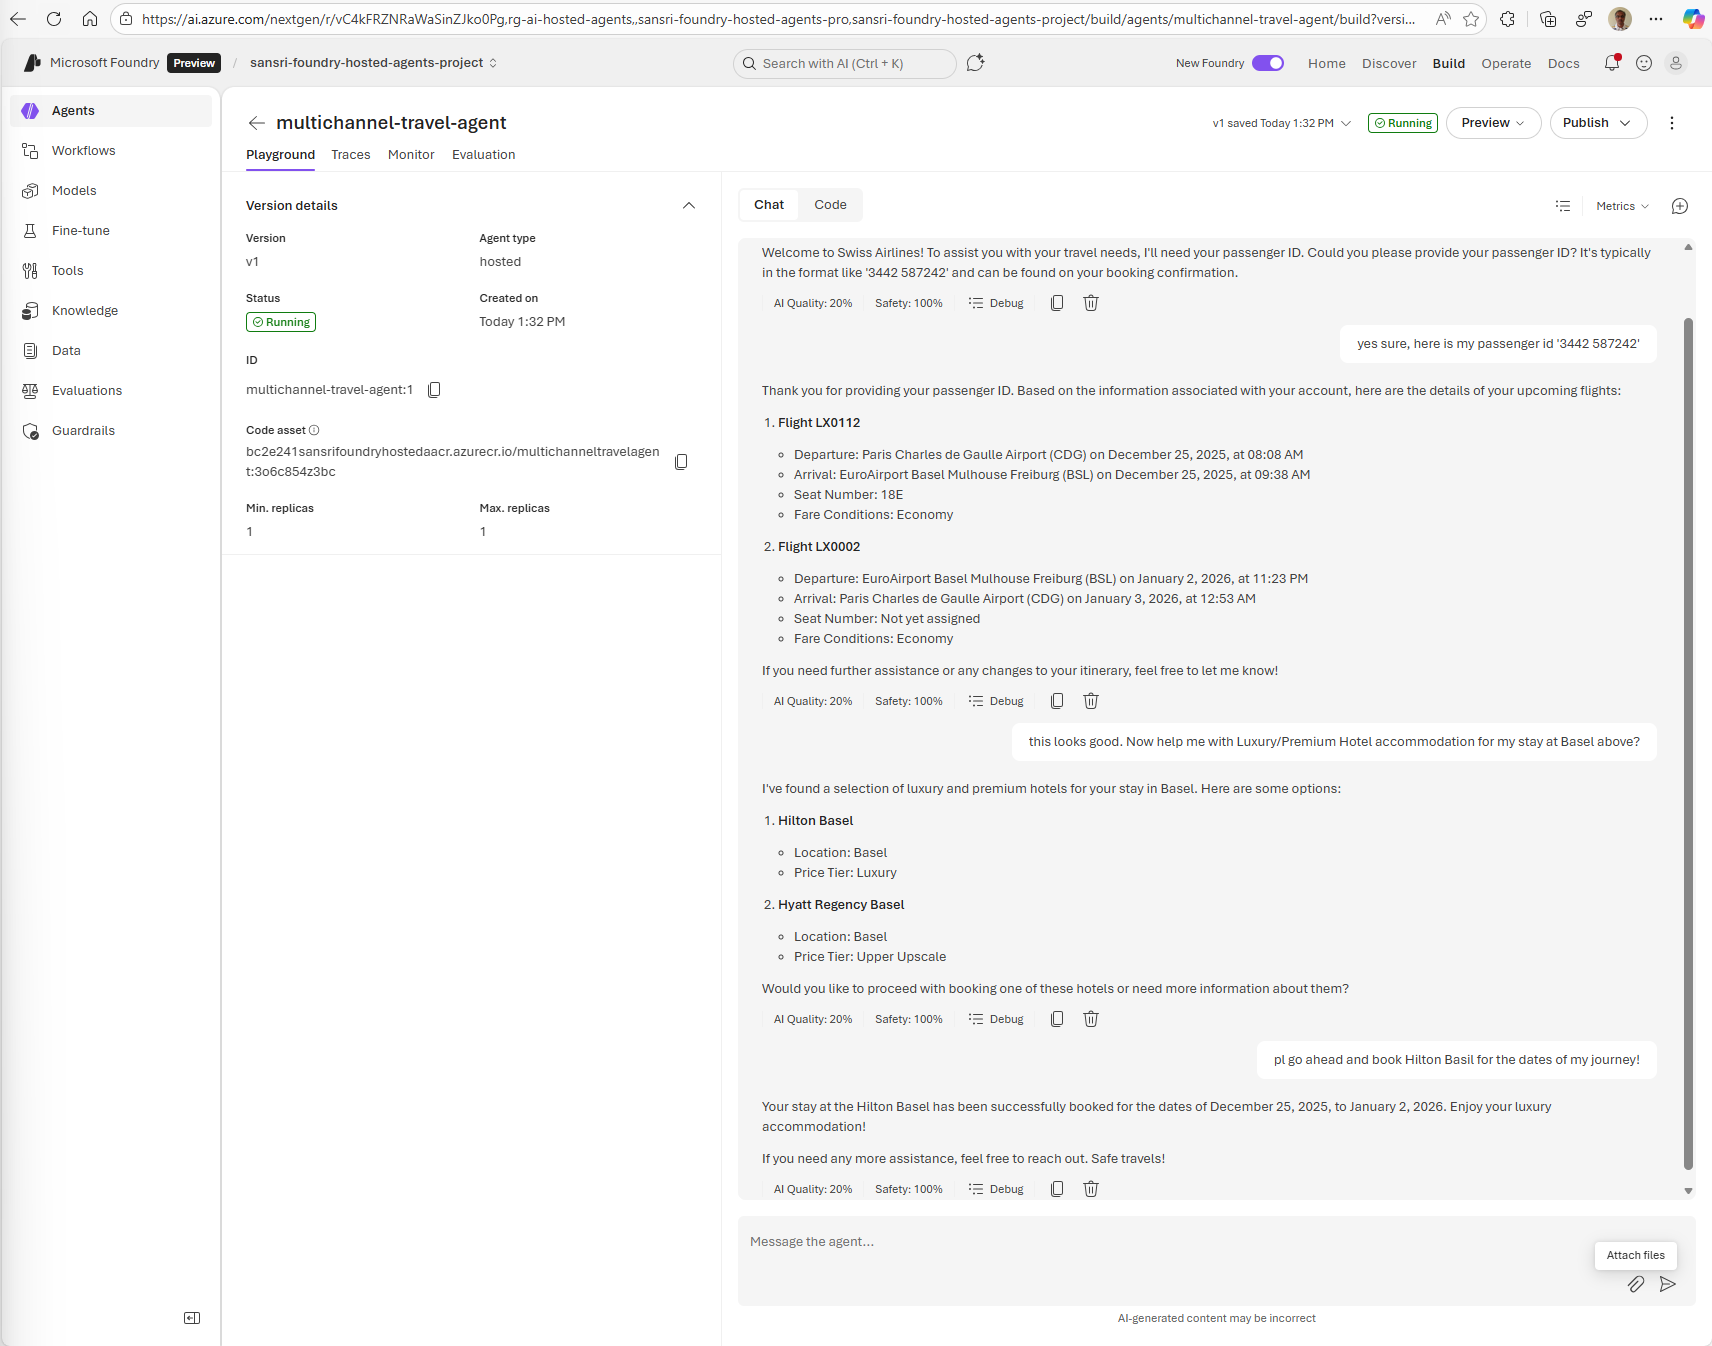The image size is (1712, 1346).
Task: Open the user account avatar in Foundry header
Action: pyautogui.click(x=1676, y=63)
